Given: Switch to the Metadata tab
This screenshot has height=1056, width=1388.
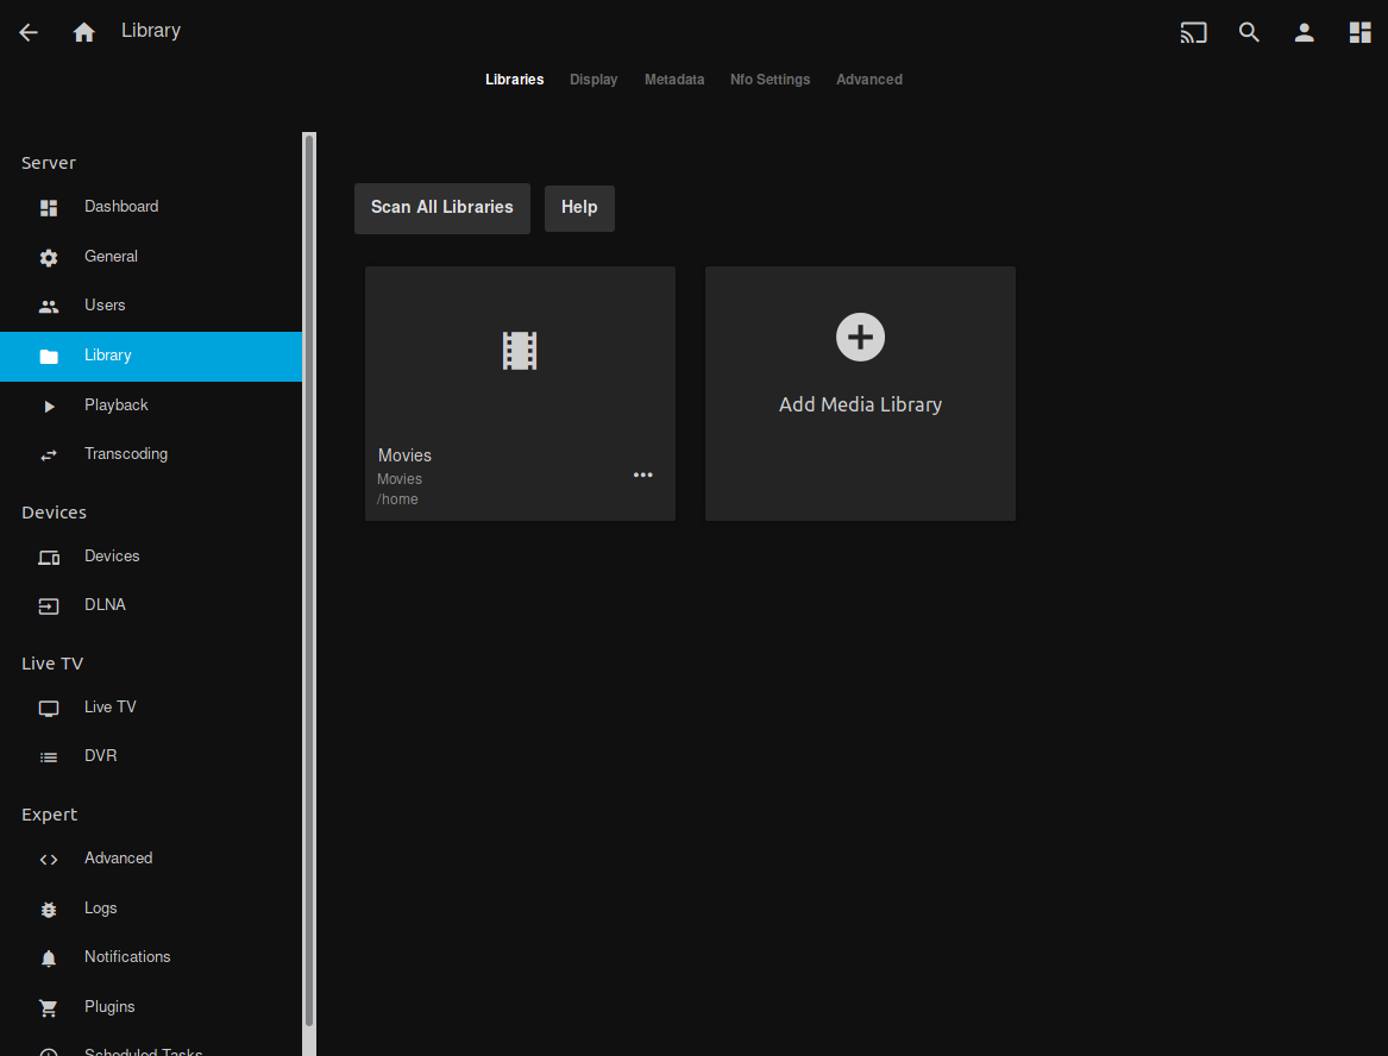Looking at the screenshot, I should 674,79.
